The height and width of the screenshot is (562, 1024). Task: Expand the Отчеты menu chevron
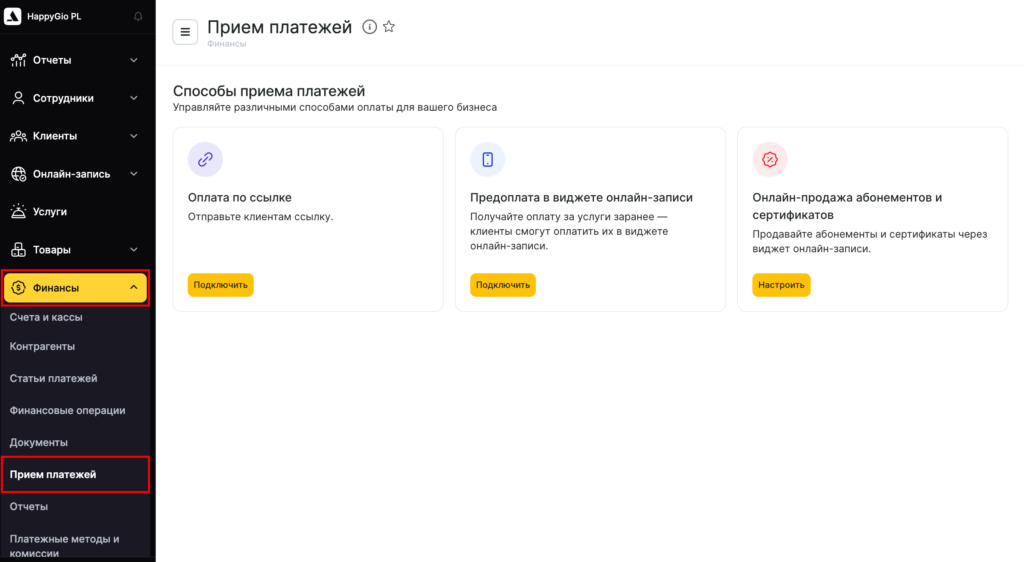134,60
